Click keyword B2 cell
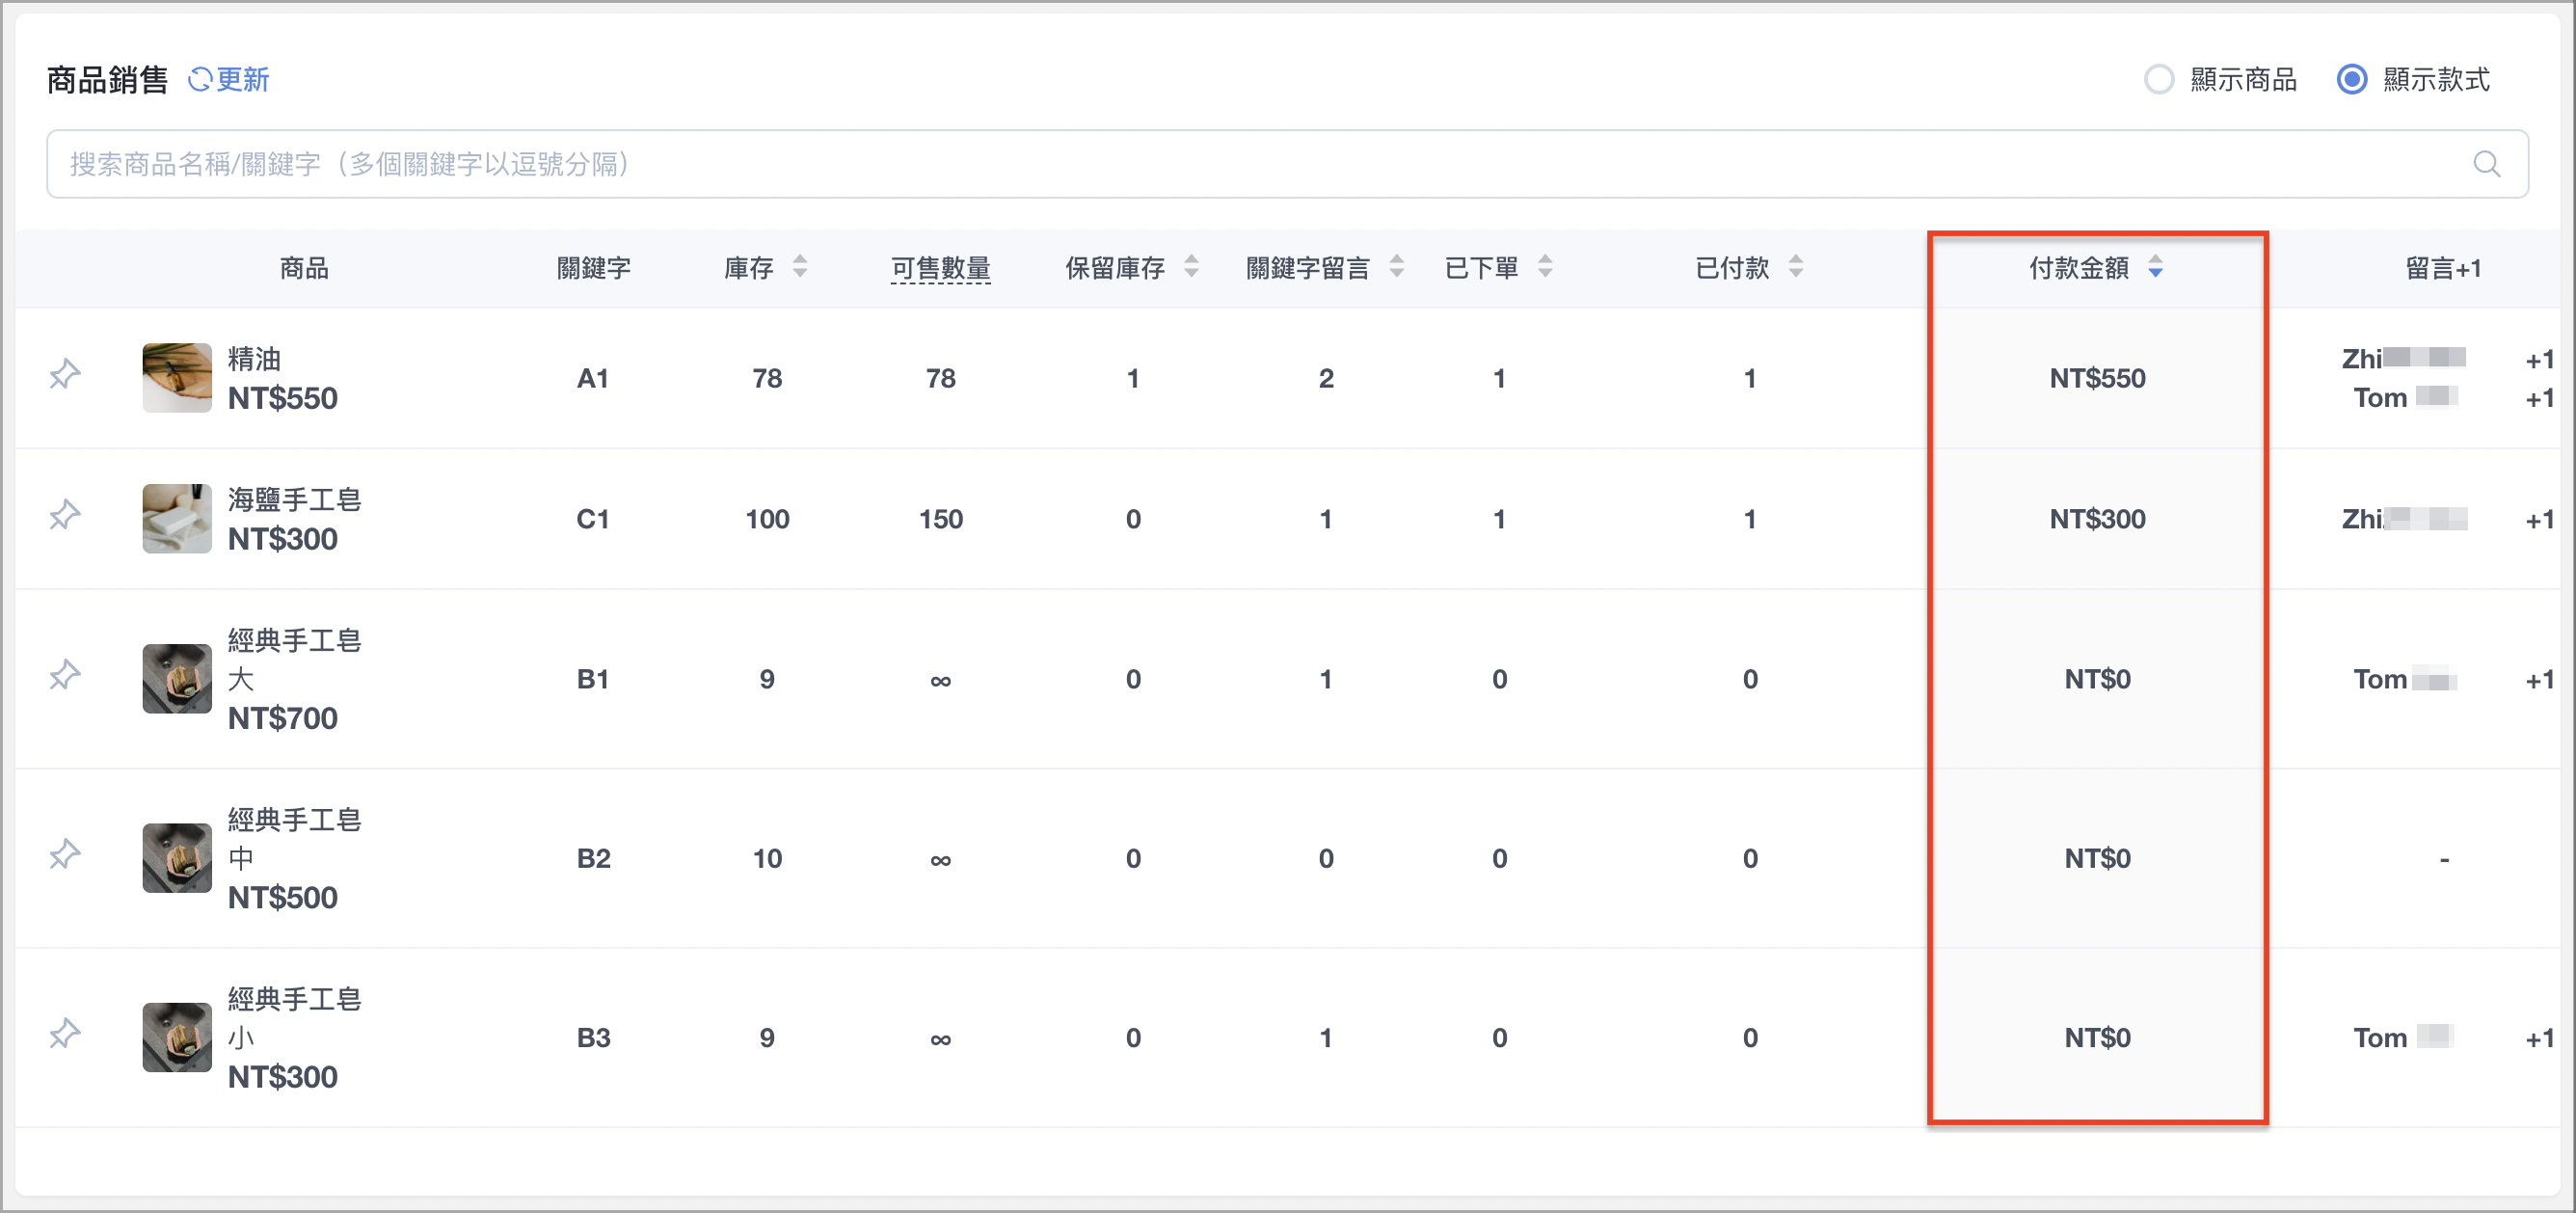Screen dimensions: 2576x1213 coord(593,858)
